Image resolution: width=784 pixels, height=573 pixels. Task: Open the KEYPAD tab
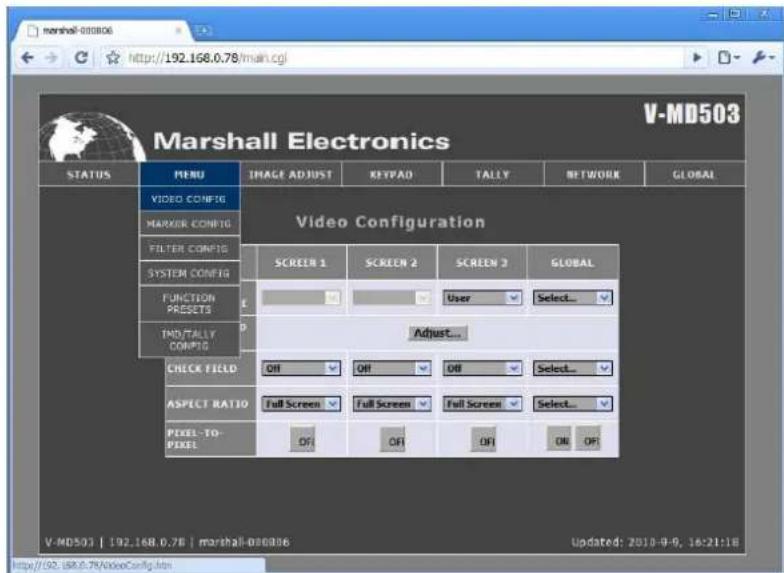392,174
